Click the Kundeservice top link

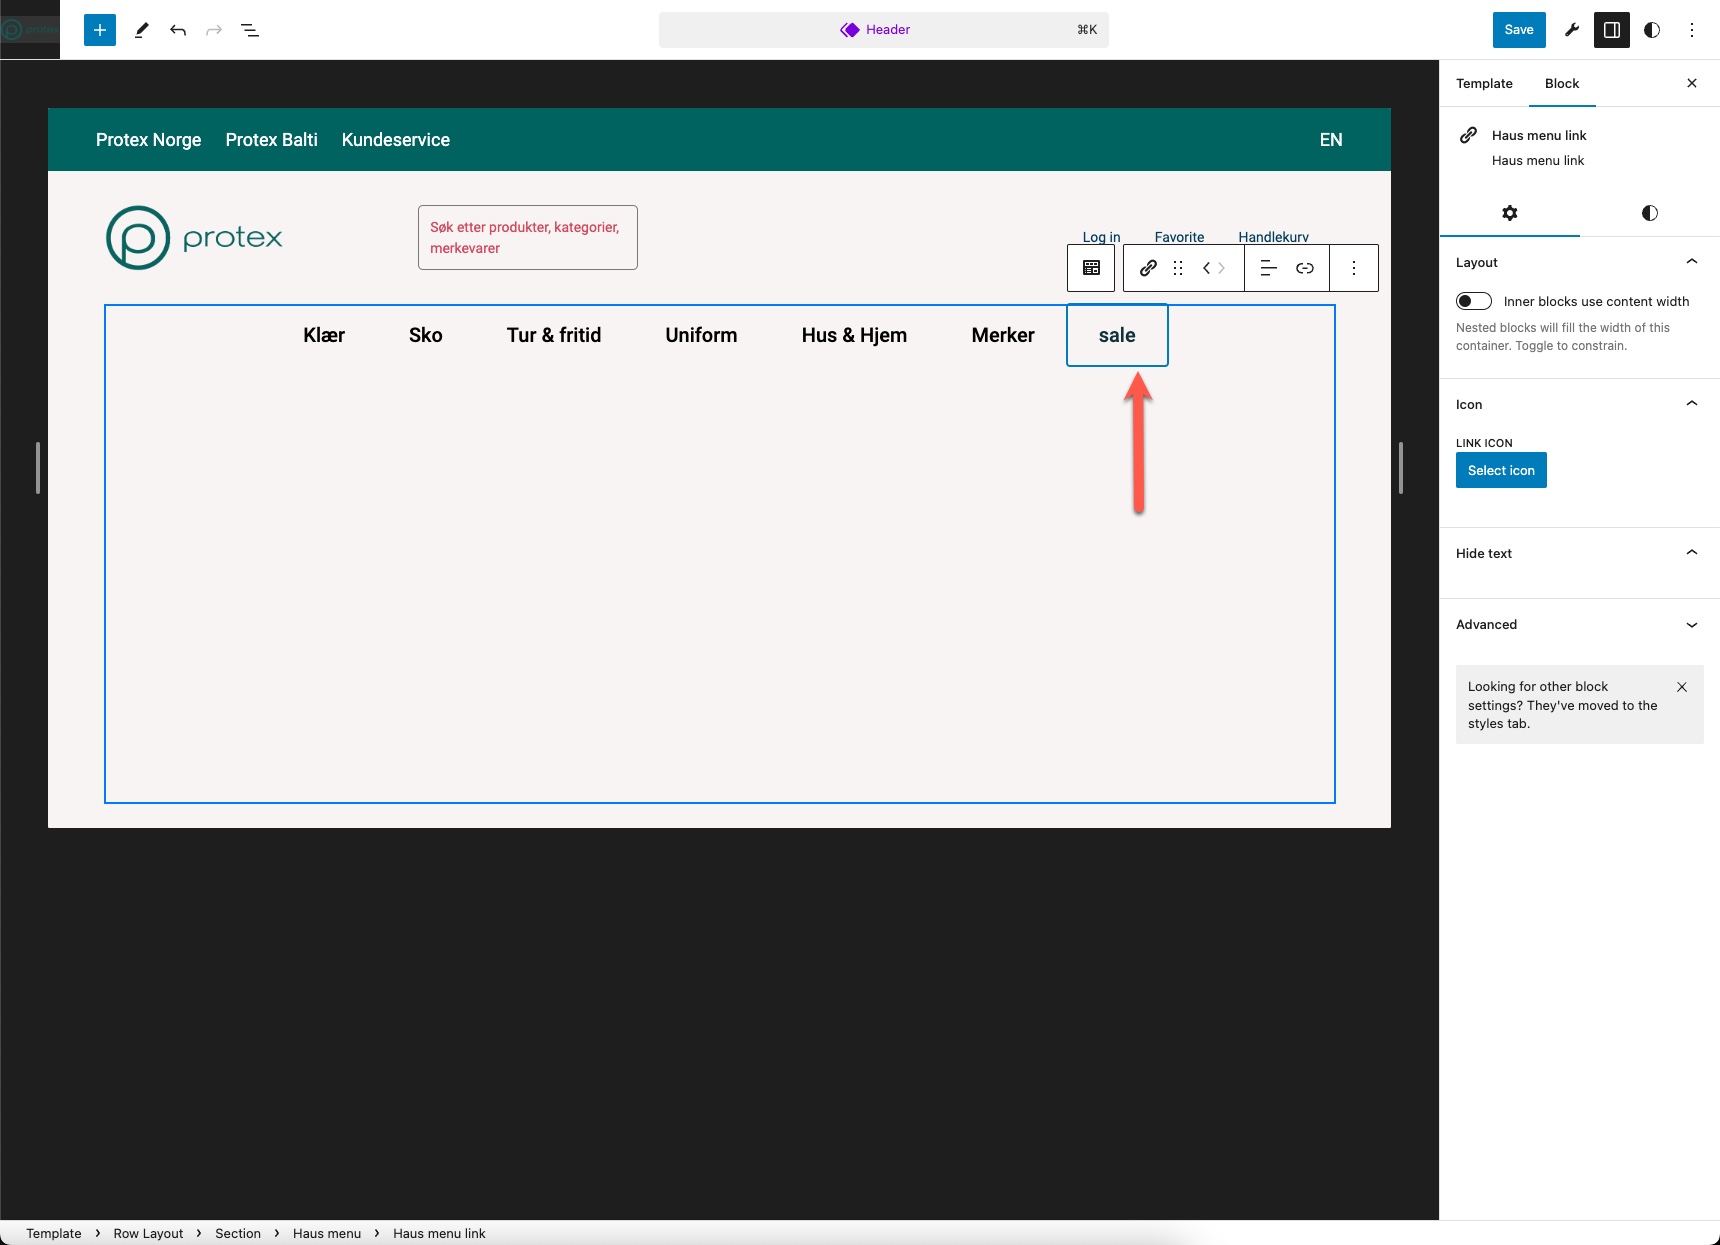pyautogui.click(x=396, y=140)
